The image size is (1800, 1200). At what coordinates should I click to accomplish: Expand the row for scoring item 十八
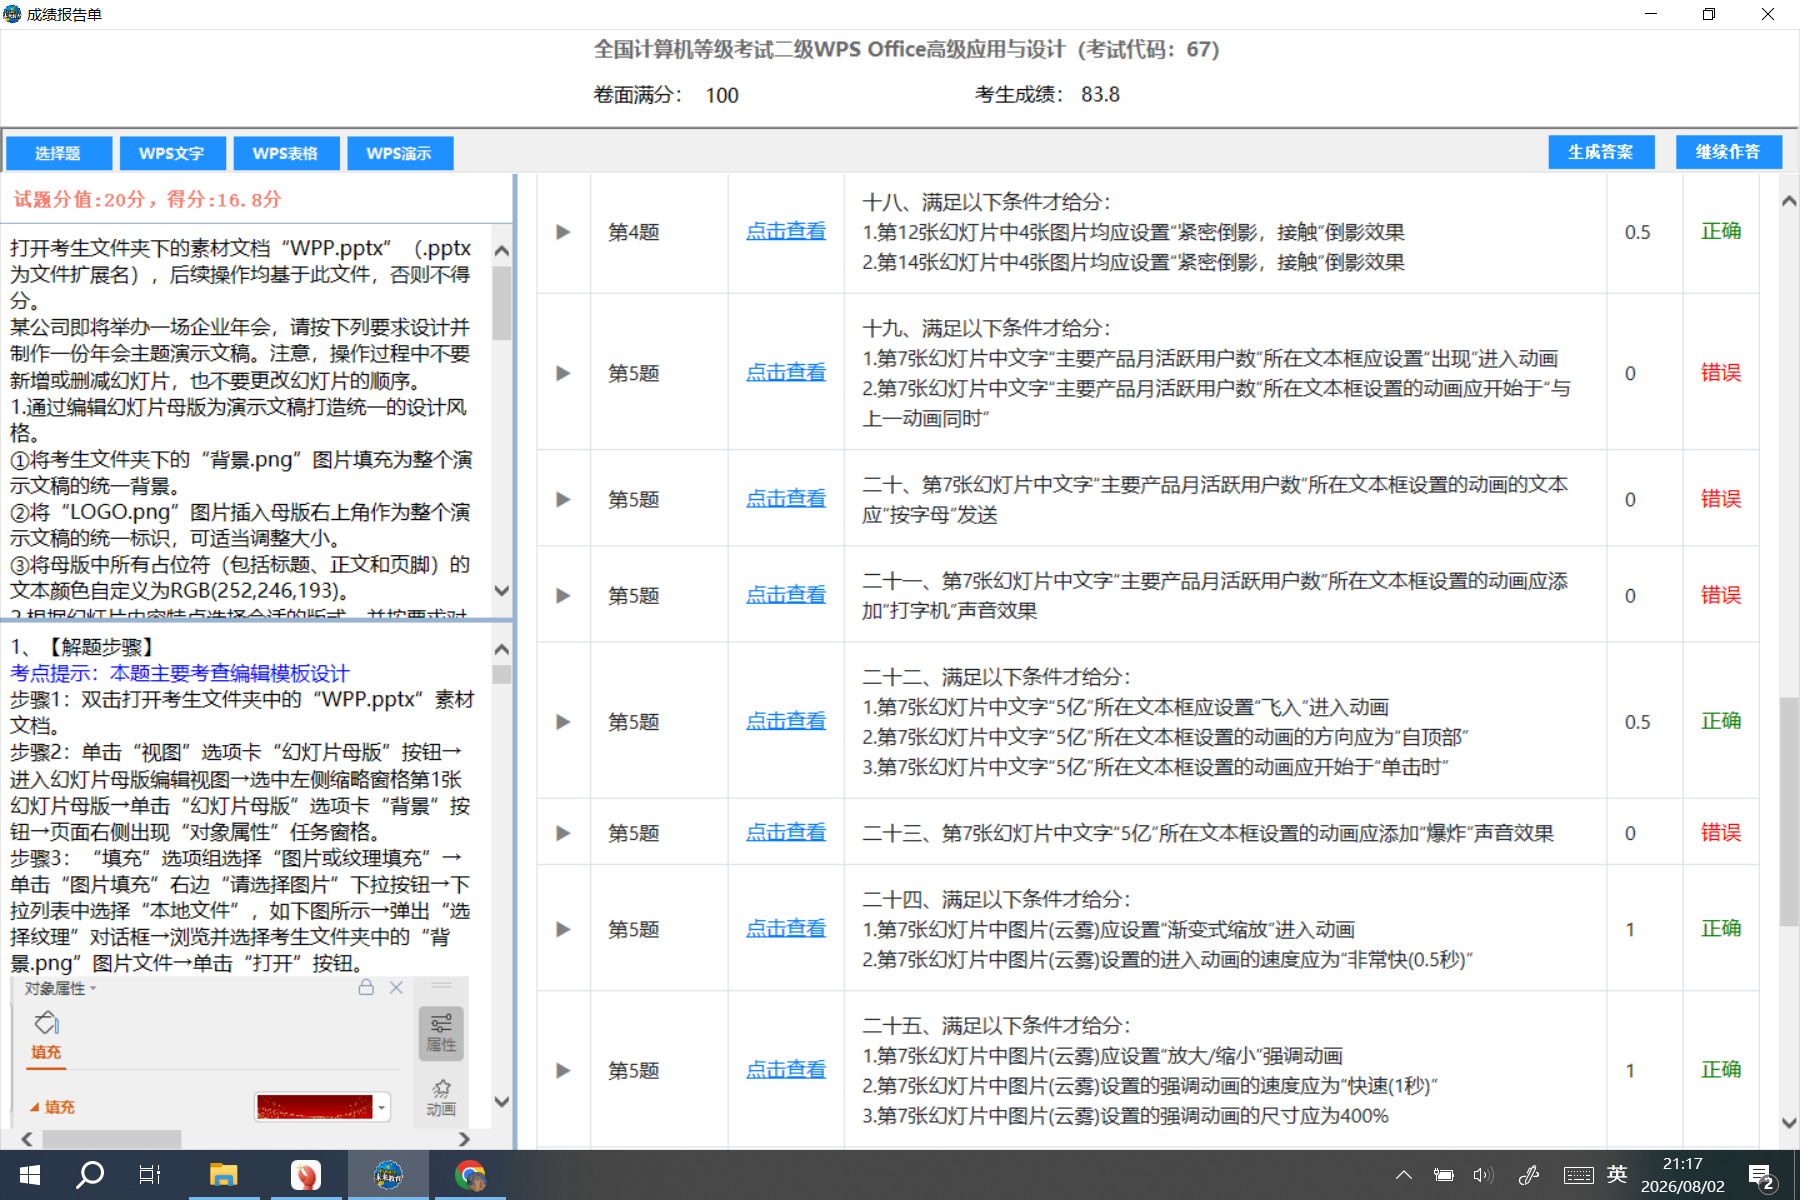[563, 232]
